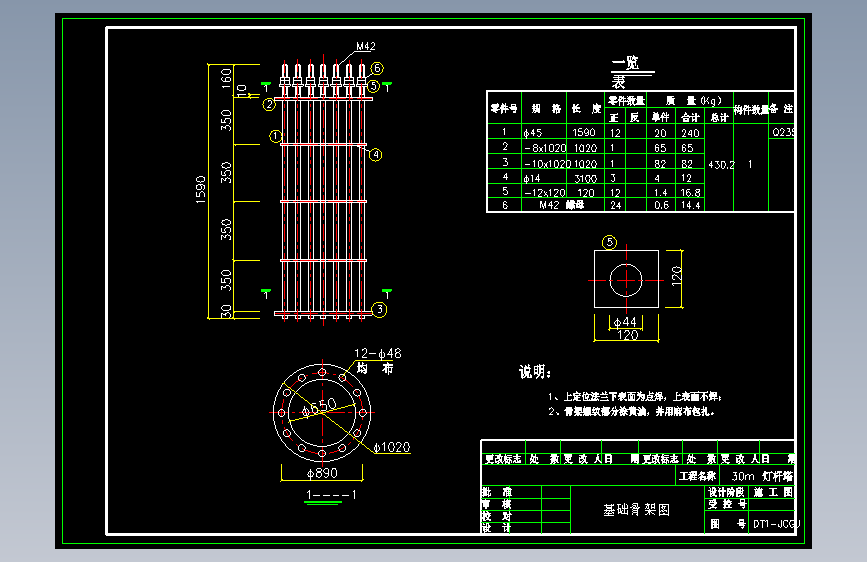Select note 1 about 上定位法兰
Viewport: 867px width, 562px height.
point(635,397)
